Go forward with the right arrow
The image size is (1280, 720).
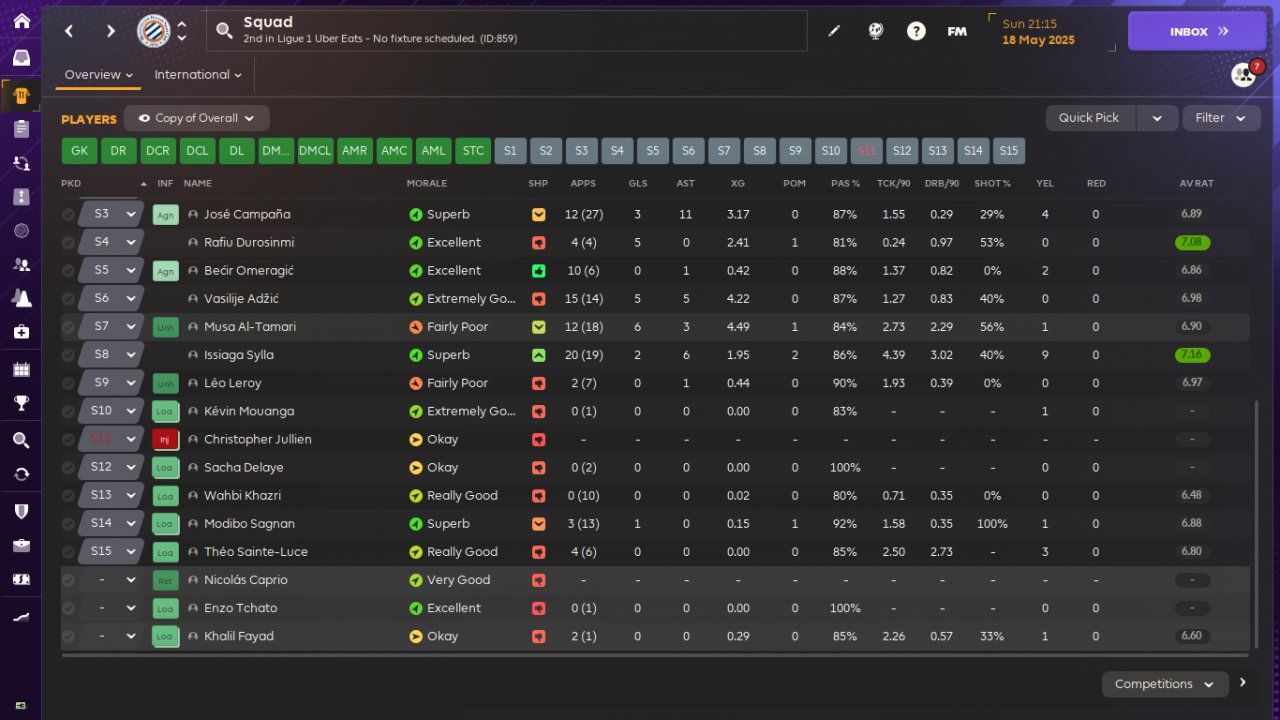111,31
